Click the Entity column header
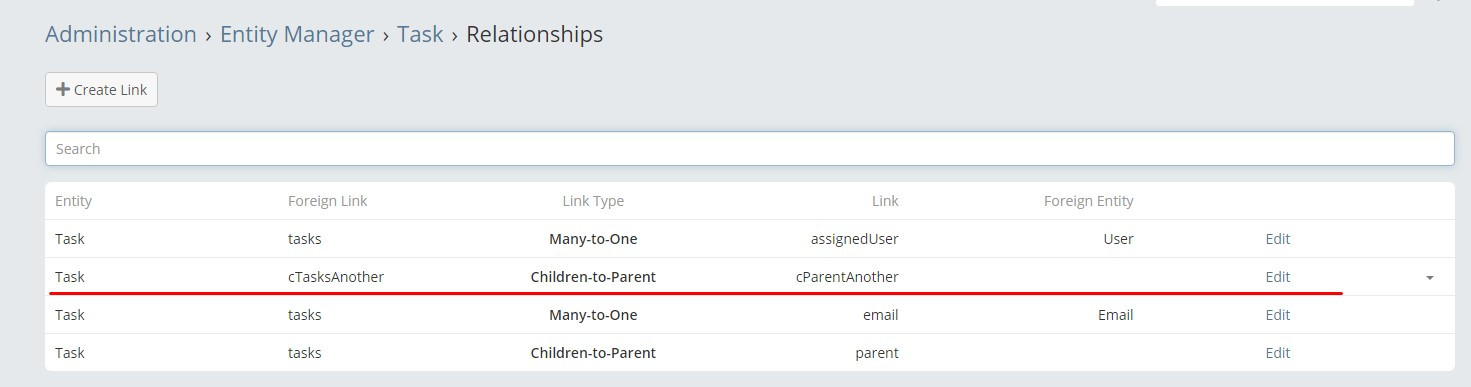 (73, 201)
